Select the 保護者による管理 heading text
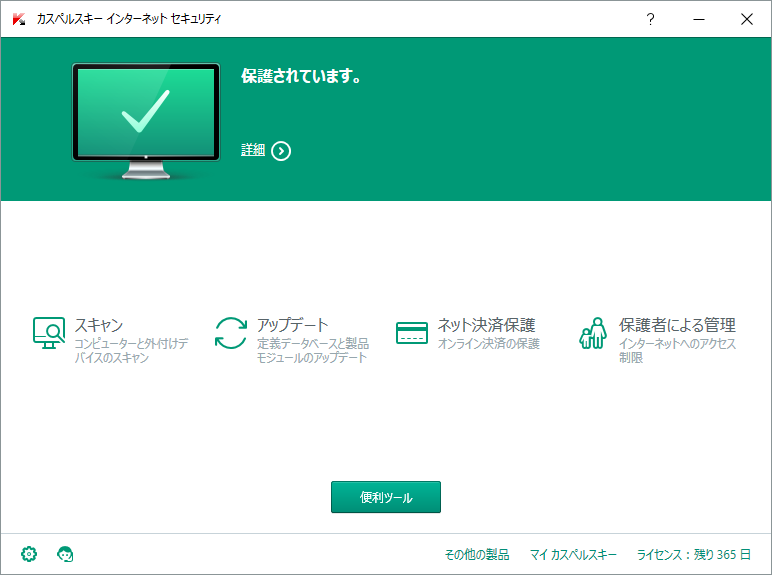Screen dimensions: 772x575 click(x=677, y=325)
